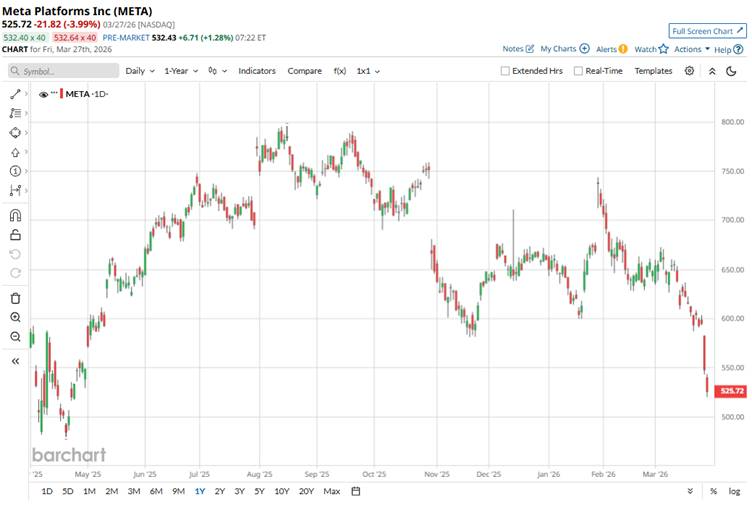Toggle META series visibility eye
Screen dimensions: 752x505
click(x=44, y=94)
